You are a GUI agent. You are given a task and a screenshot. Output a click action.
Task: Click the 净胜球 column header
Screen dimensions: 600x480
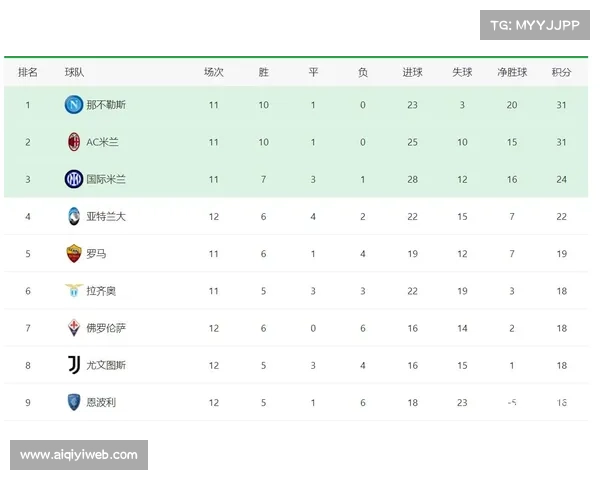point(512,73)
